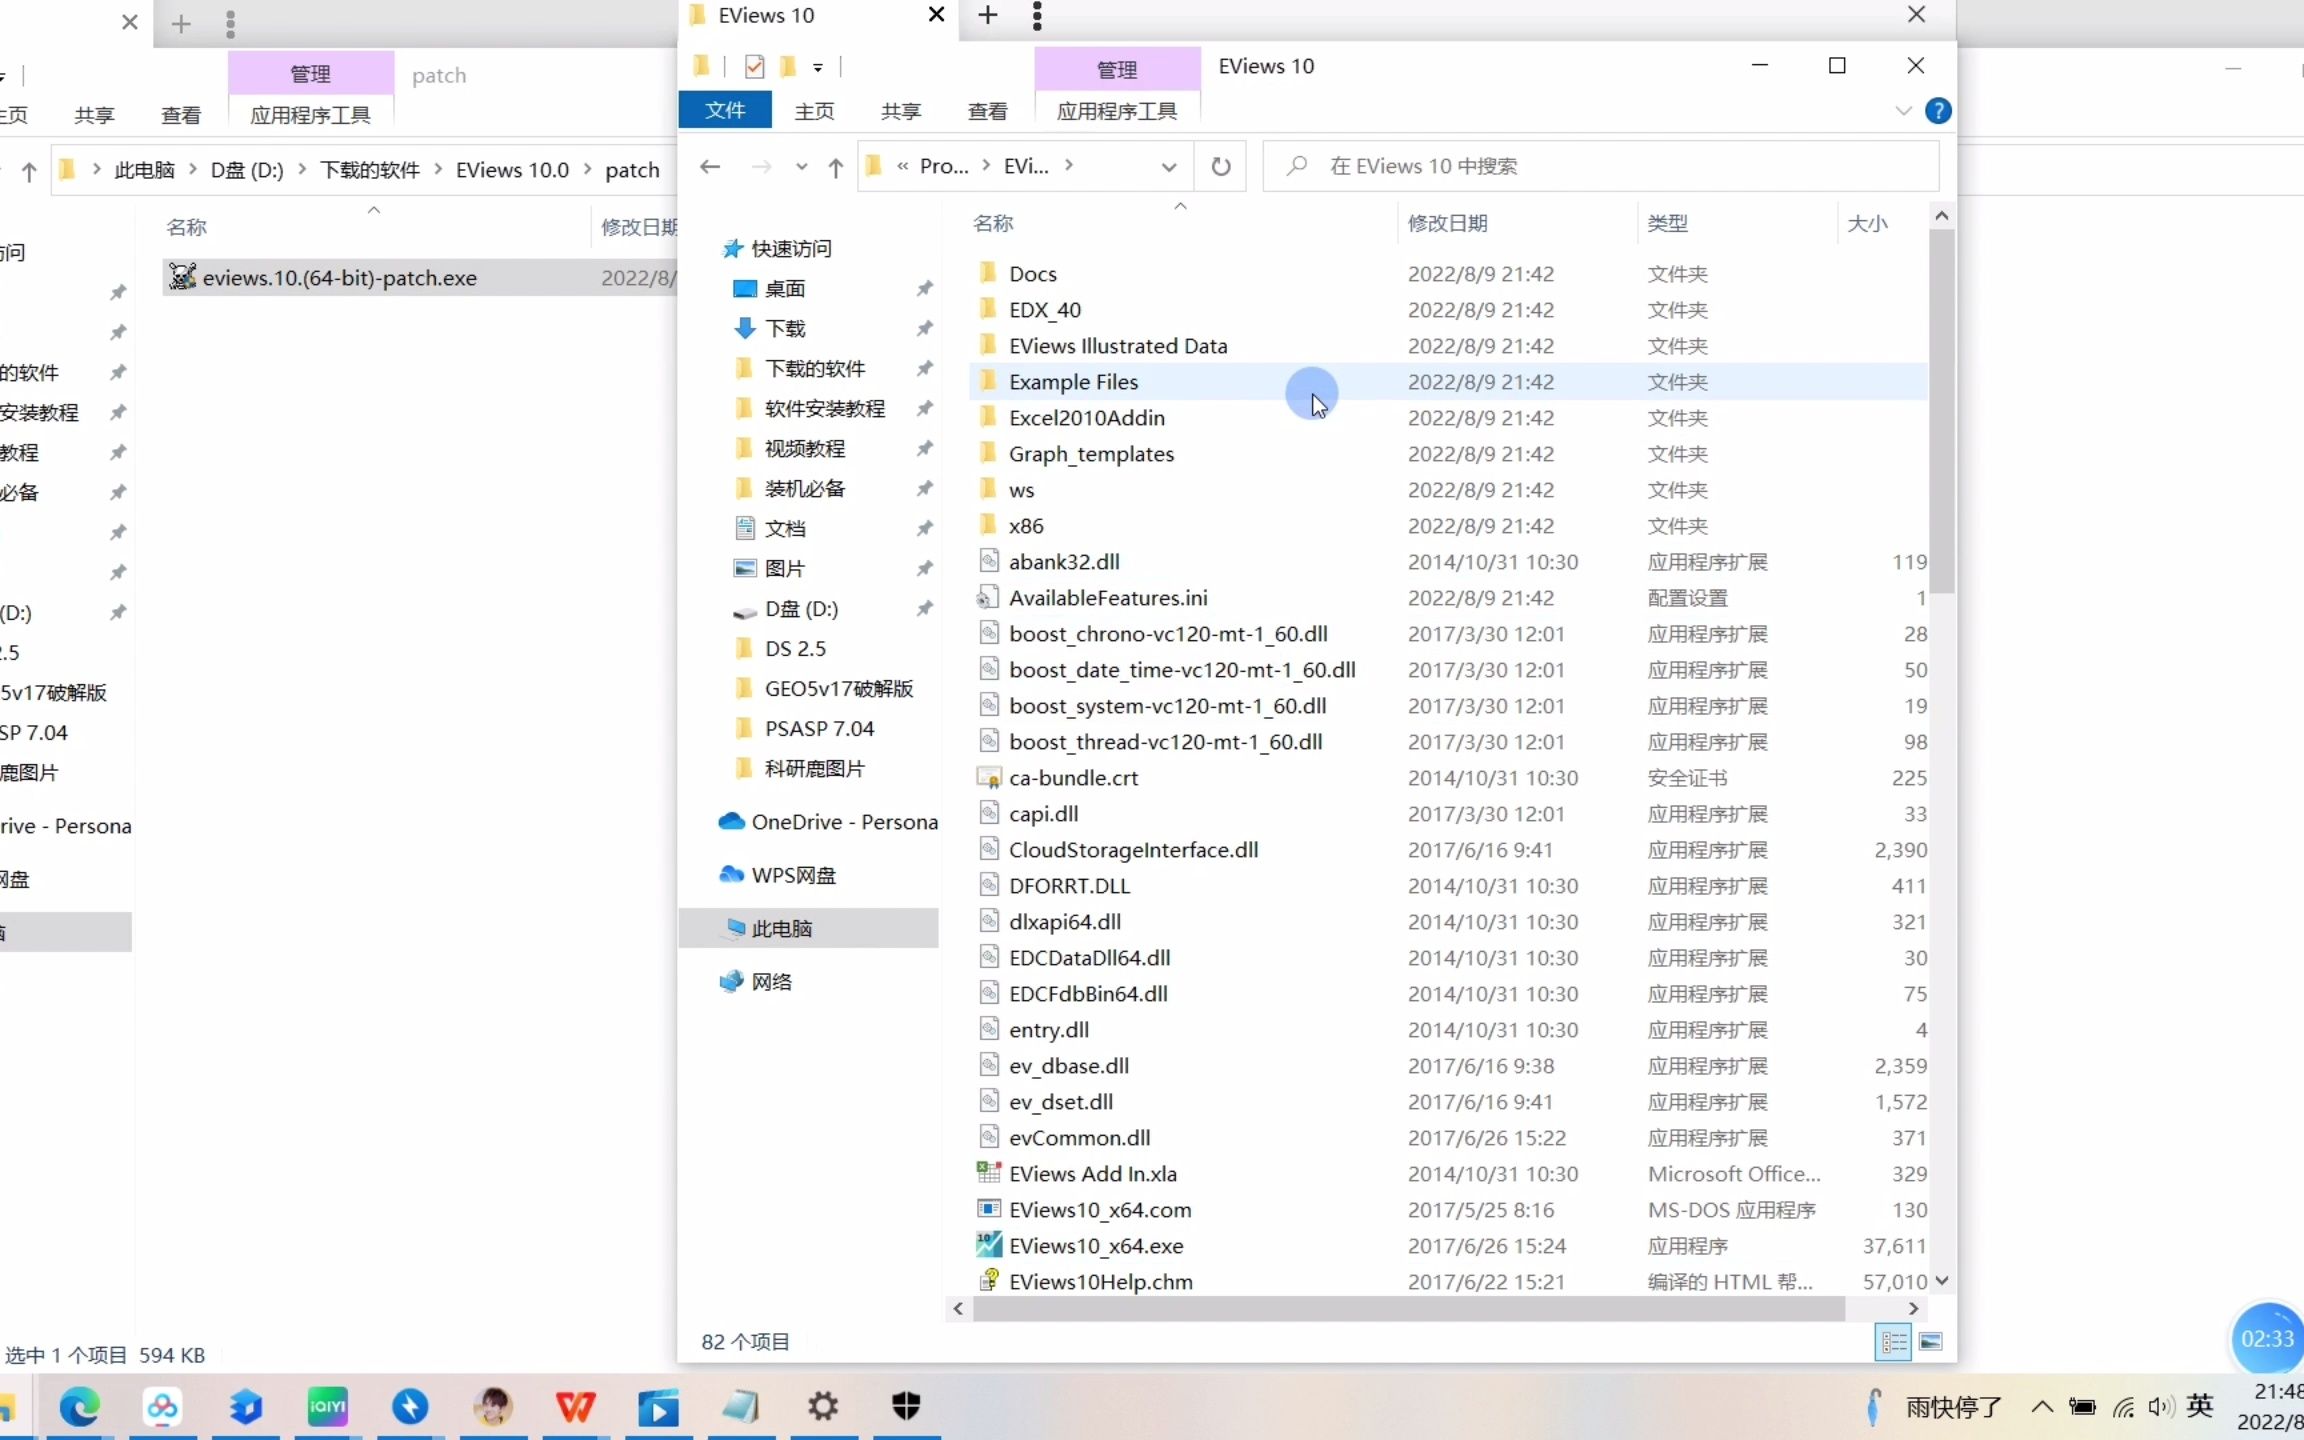This screenshot has width=2304, height=1440.
Task: Select AvailableFeatures.ini file
Action: (1107, 598)
